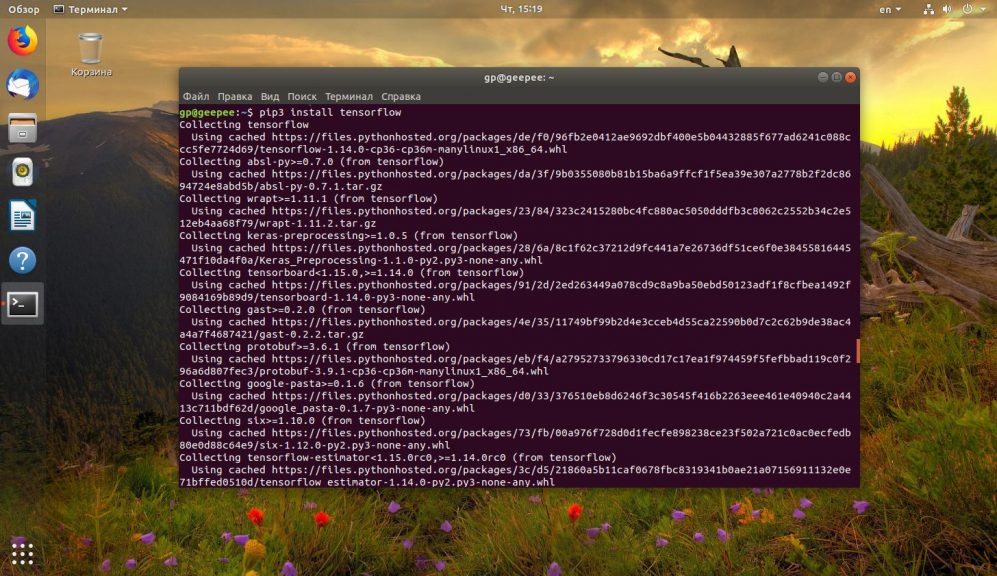This screenshot has height=576, width=997.
Task: Close the terminal window
Action: coord(851,77)
